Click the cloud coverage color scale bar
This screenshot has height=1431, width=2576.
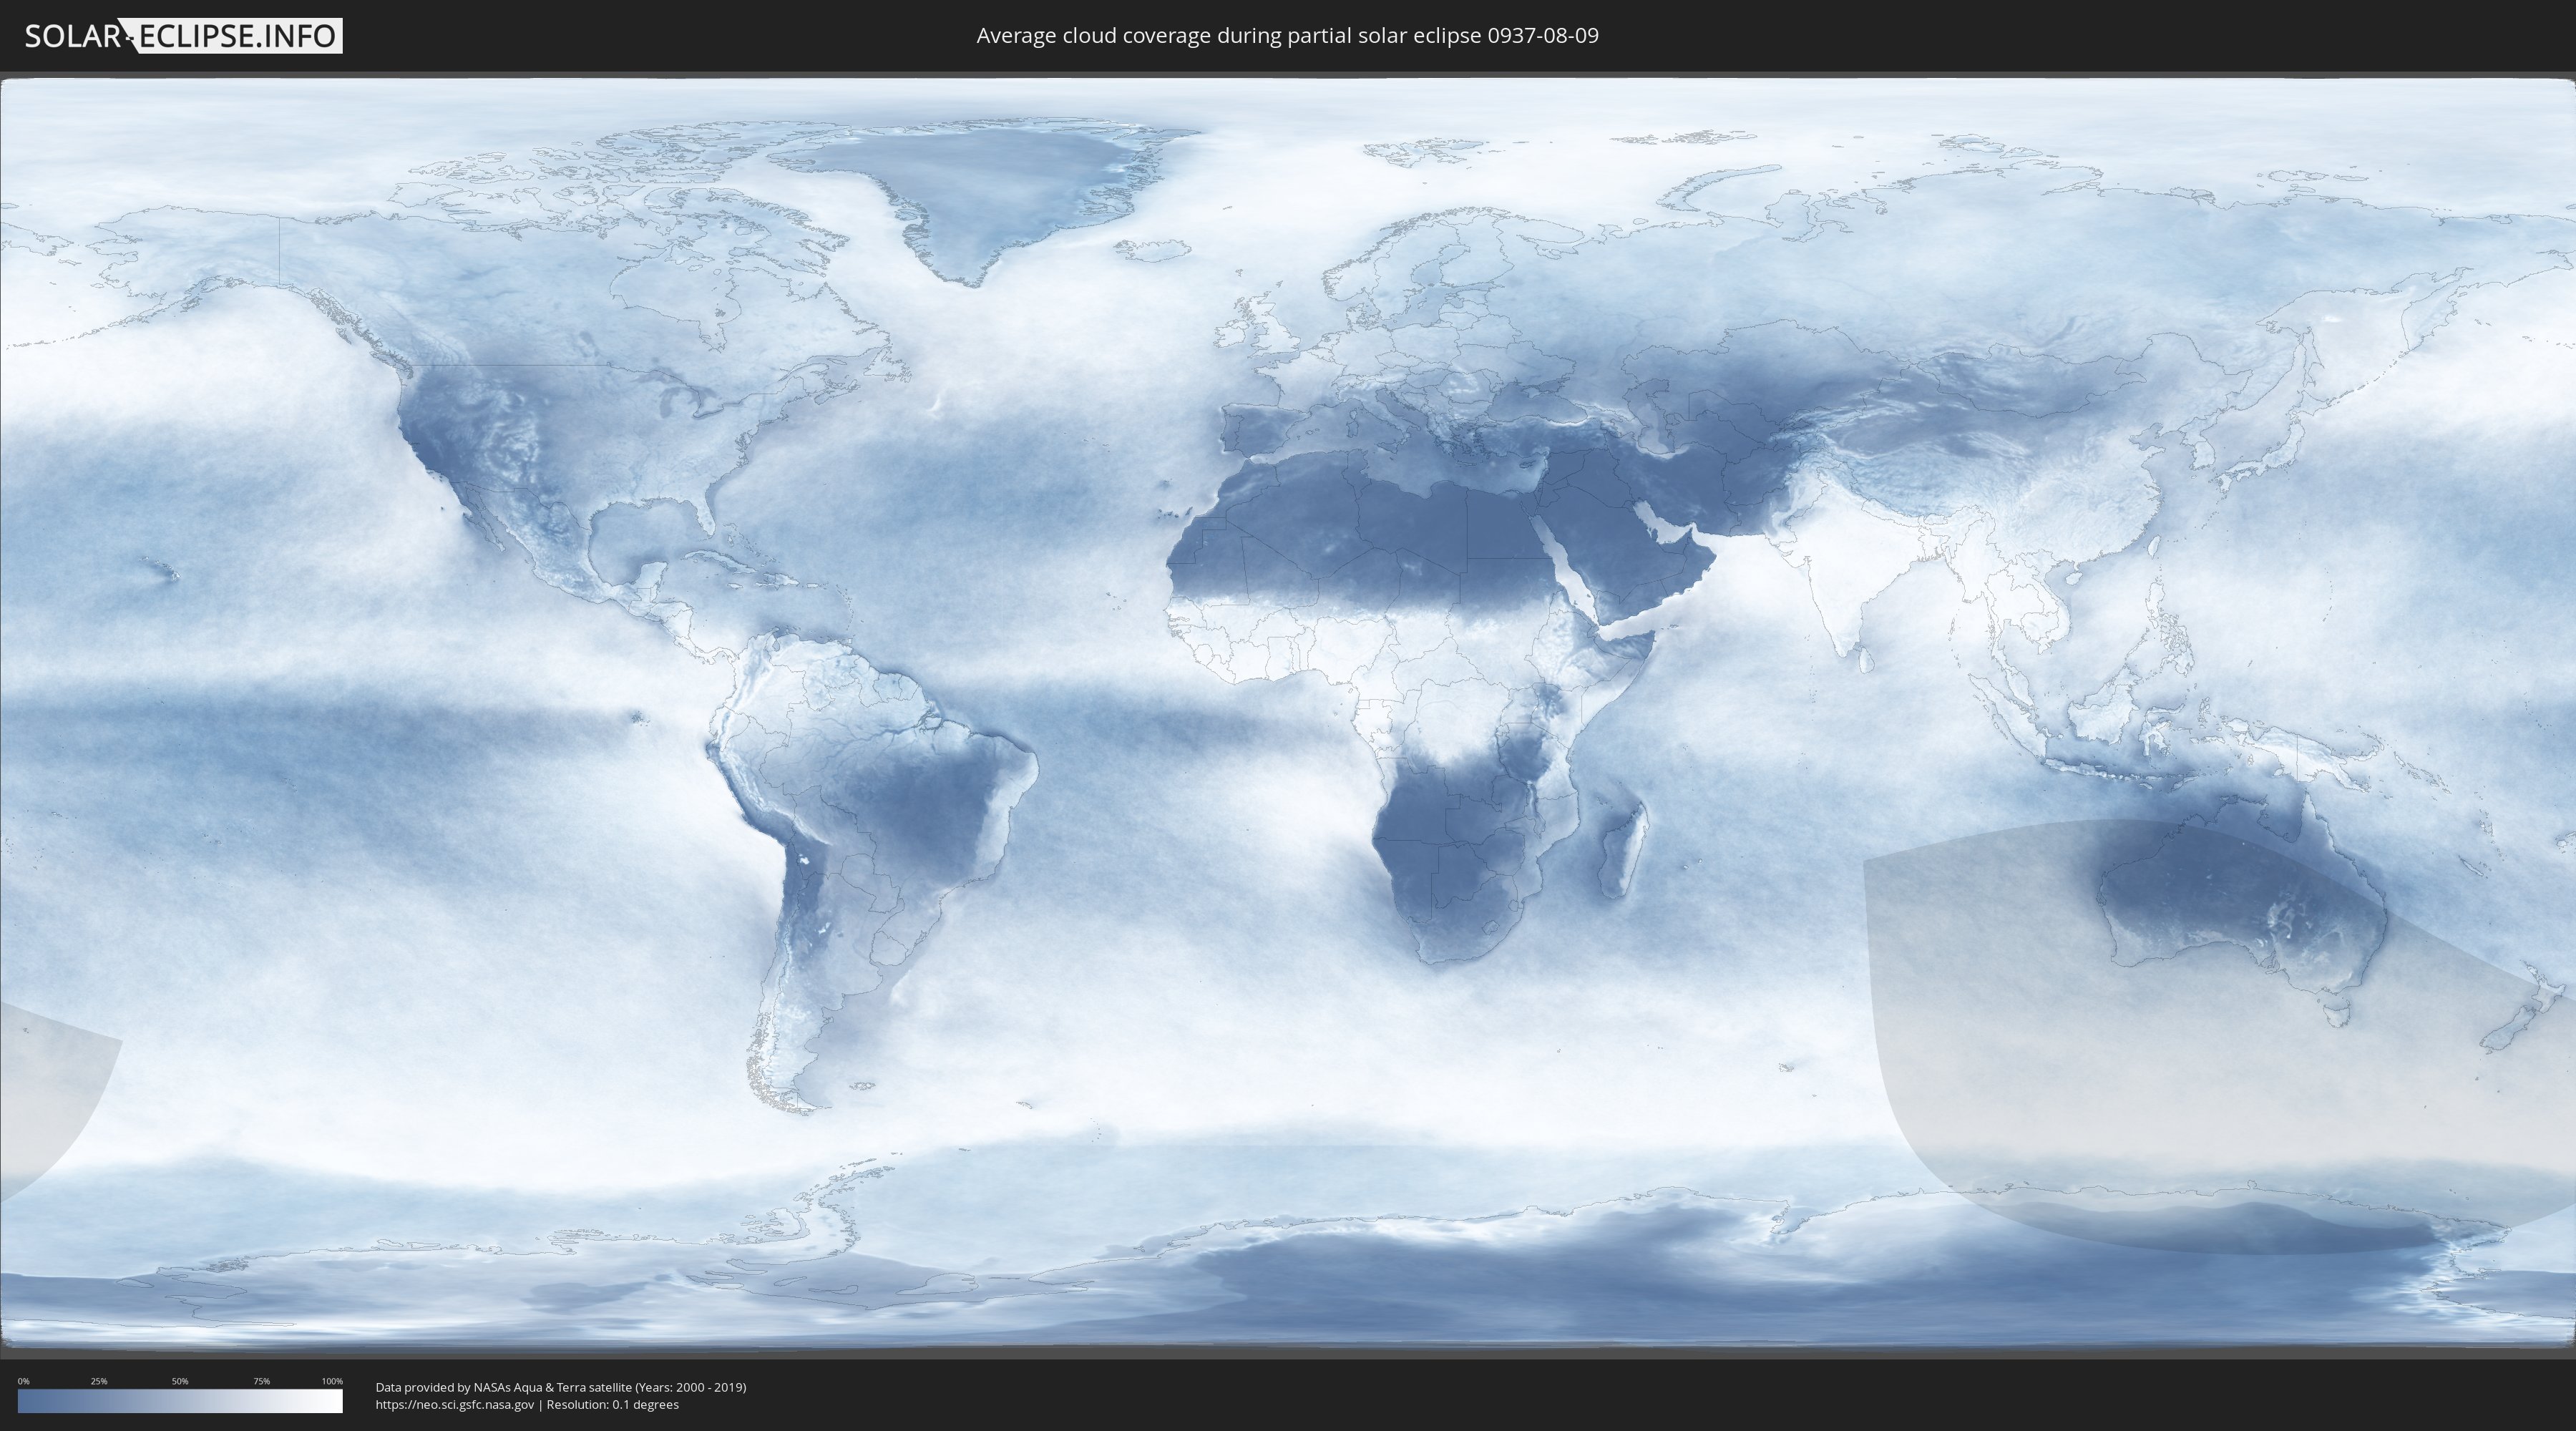tap(180, 1401)
